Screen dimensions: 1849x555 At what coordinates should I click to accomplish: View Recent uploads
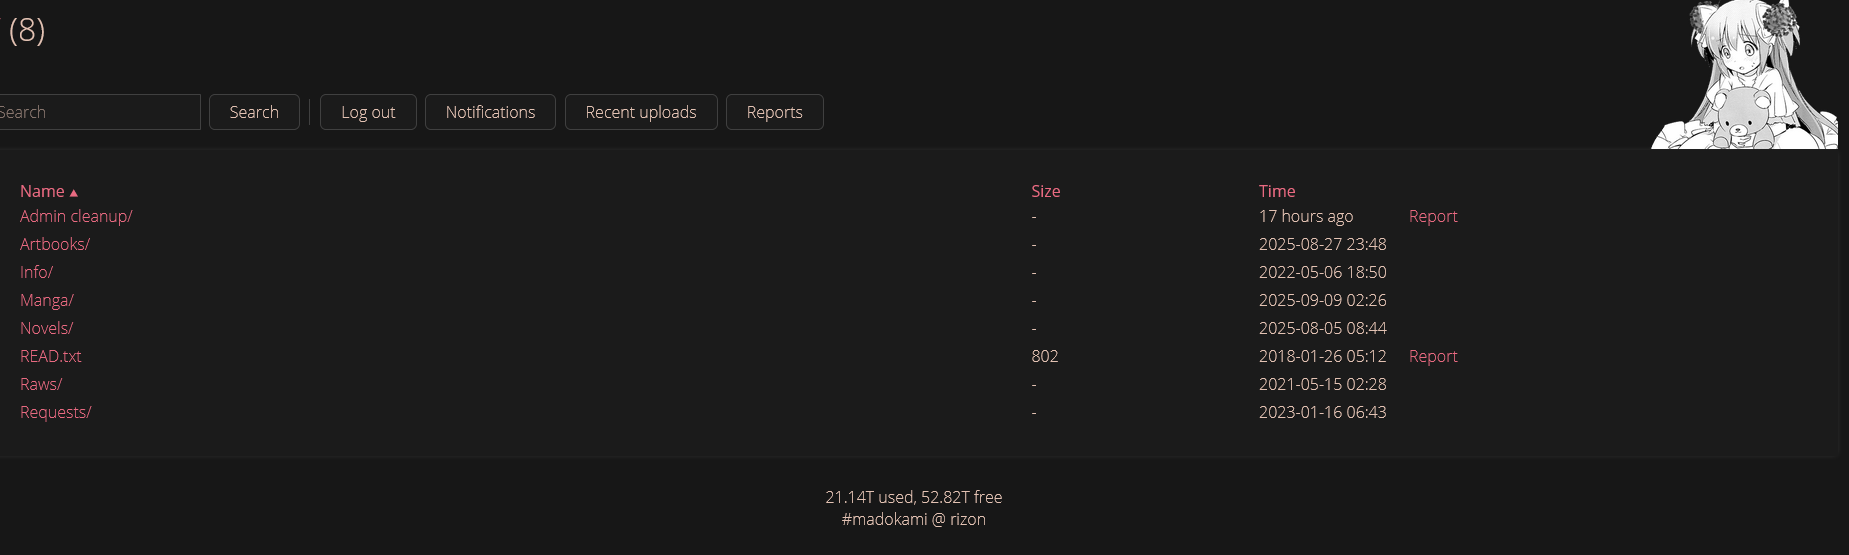(641, 112)
